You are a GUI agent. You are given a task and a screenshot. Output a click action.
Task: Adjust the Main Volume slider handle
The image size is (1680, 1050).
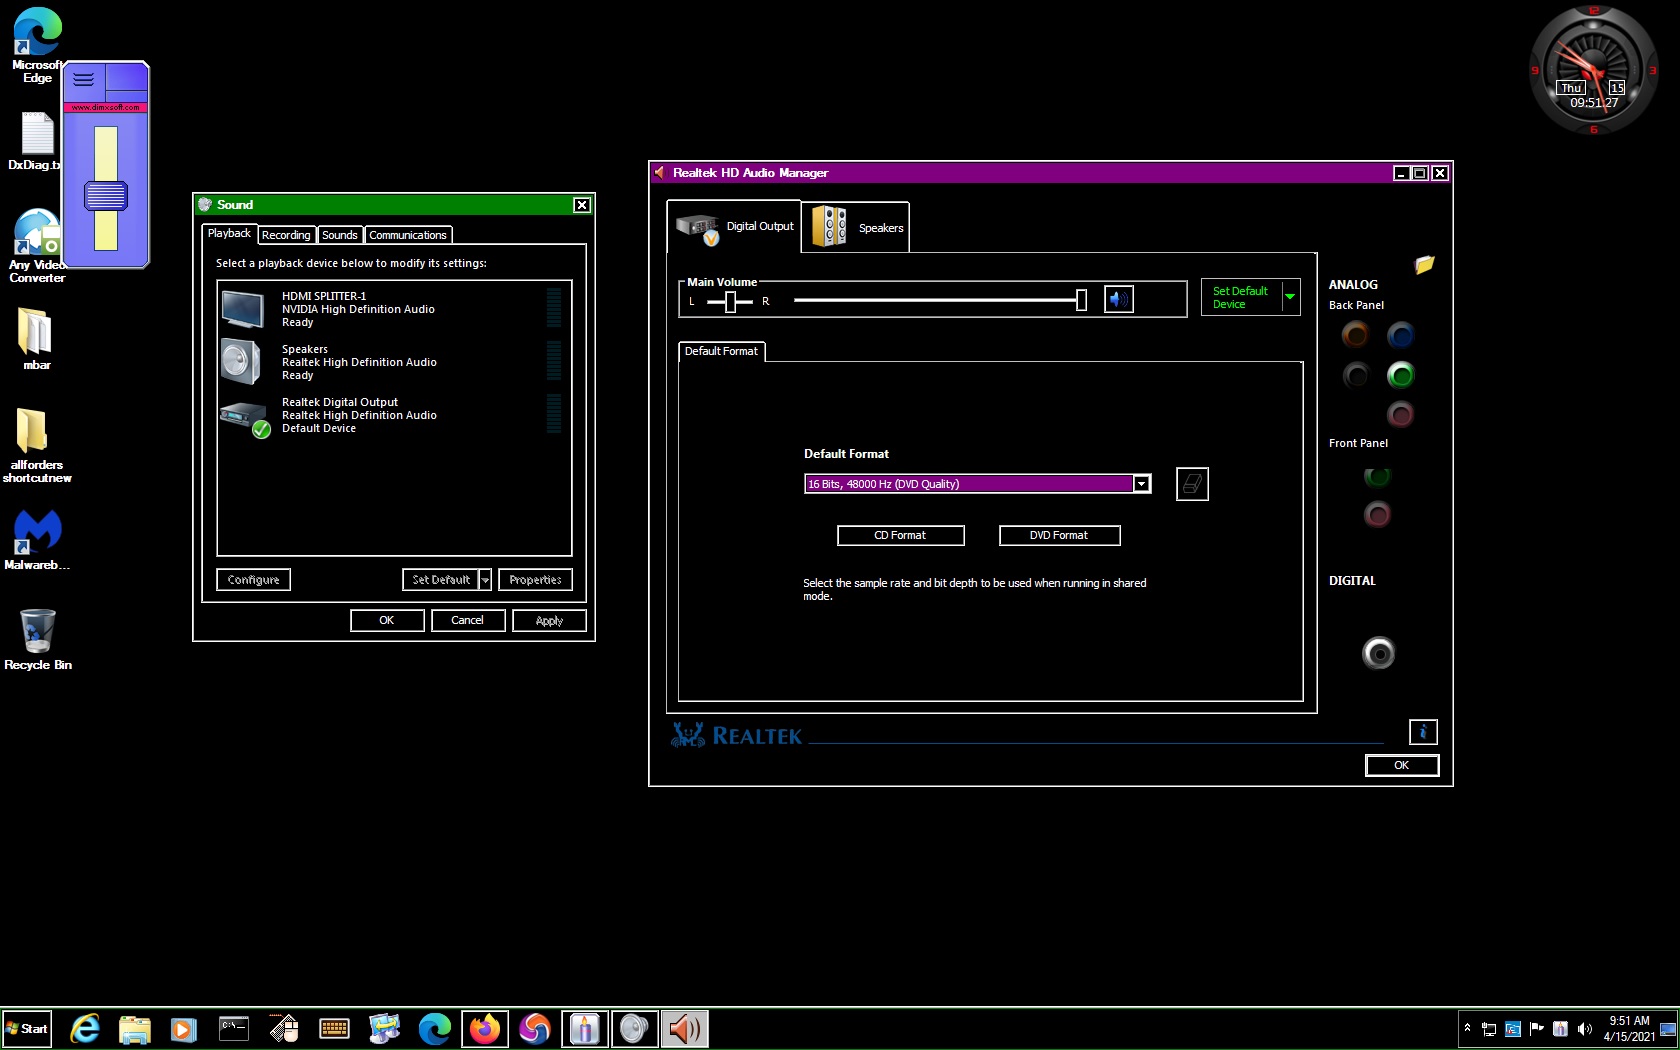[1081, 300]
